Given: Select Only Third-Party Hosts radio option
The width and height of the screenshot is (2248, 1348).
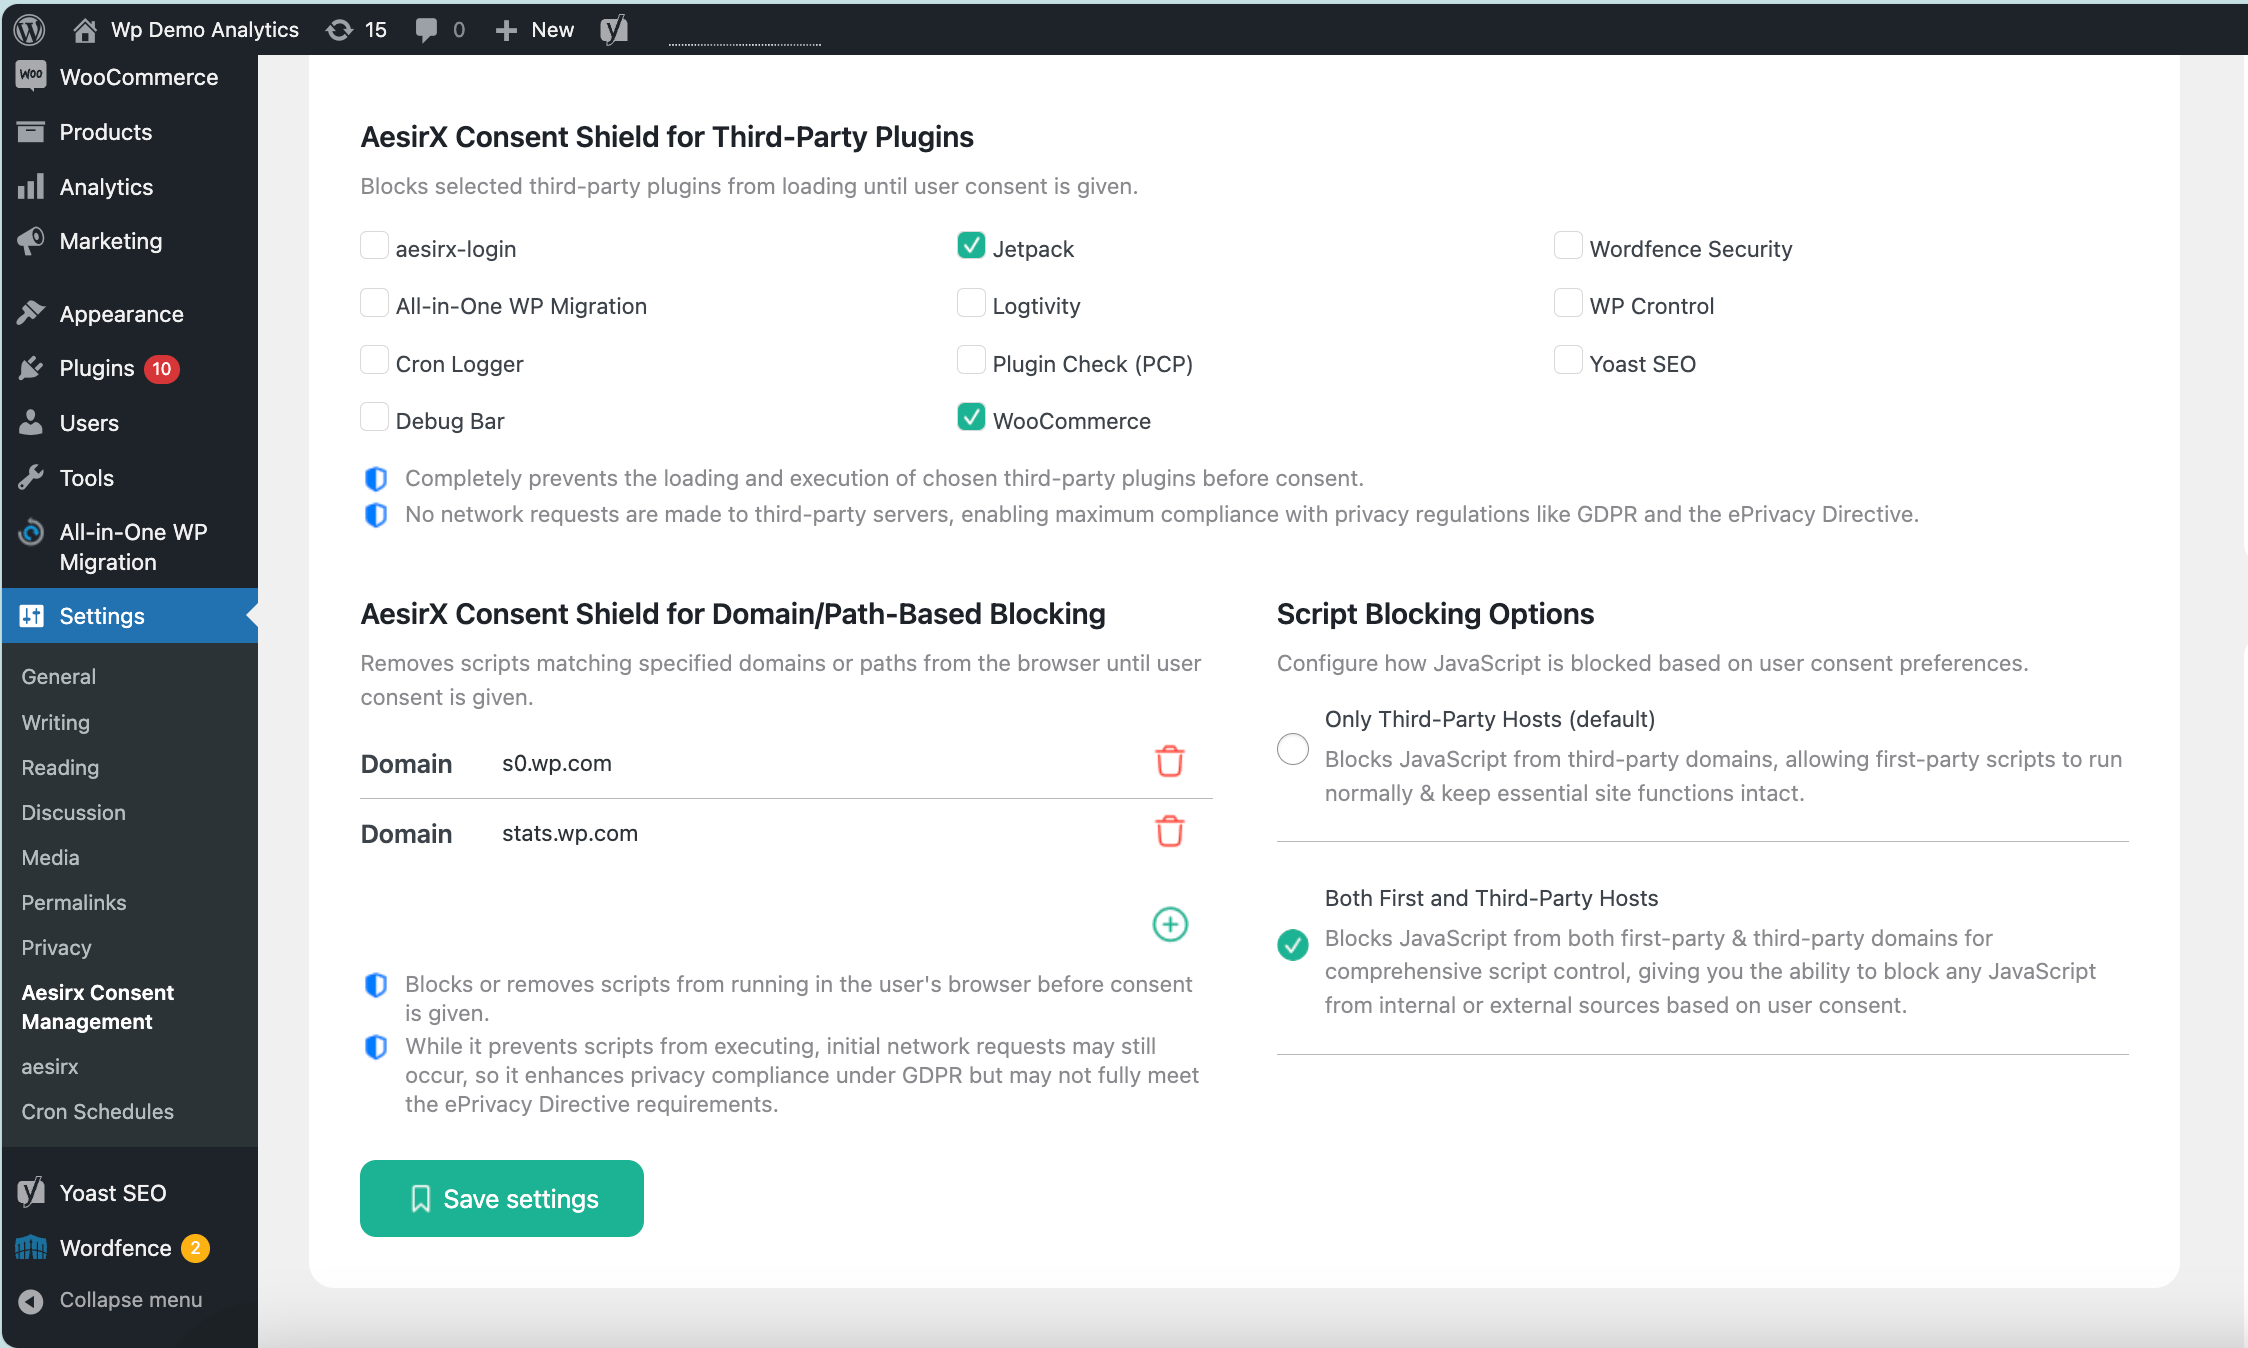Looking at the screenshot, I should tap(1293, 749).
